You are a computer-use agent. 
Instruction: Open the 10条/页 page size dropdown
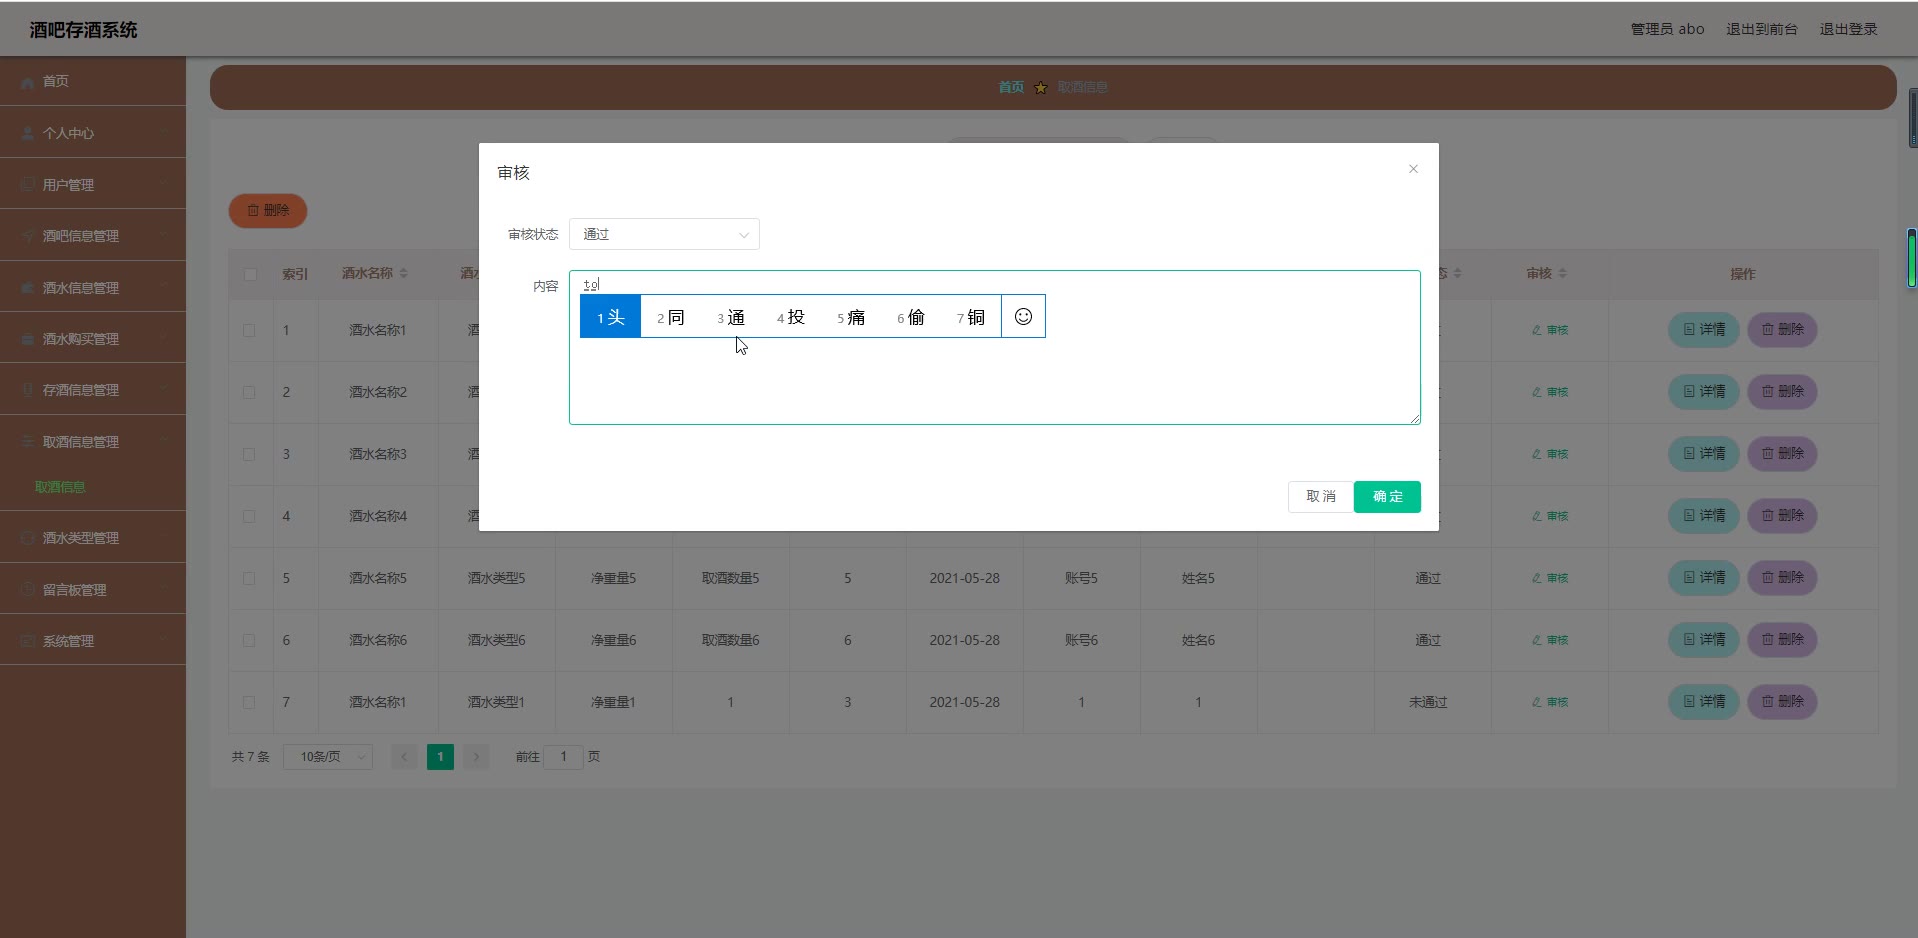(x=328, y=757)
